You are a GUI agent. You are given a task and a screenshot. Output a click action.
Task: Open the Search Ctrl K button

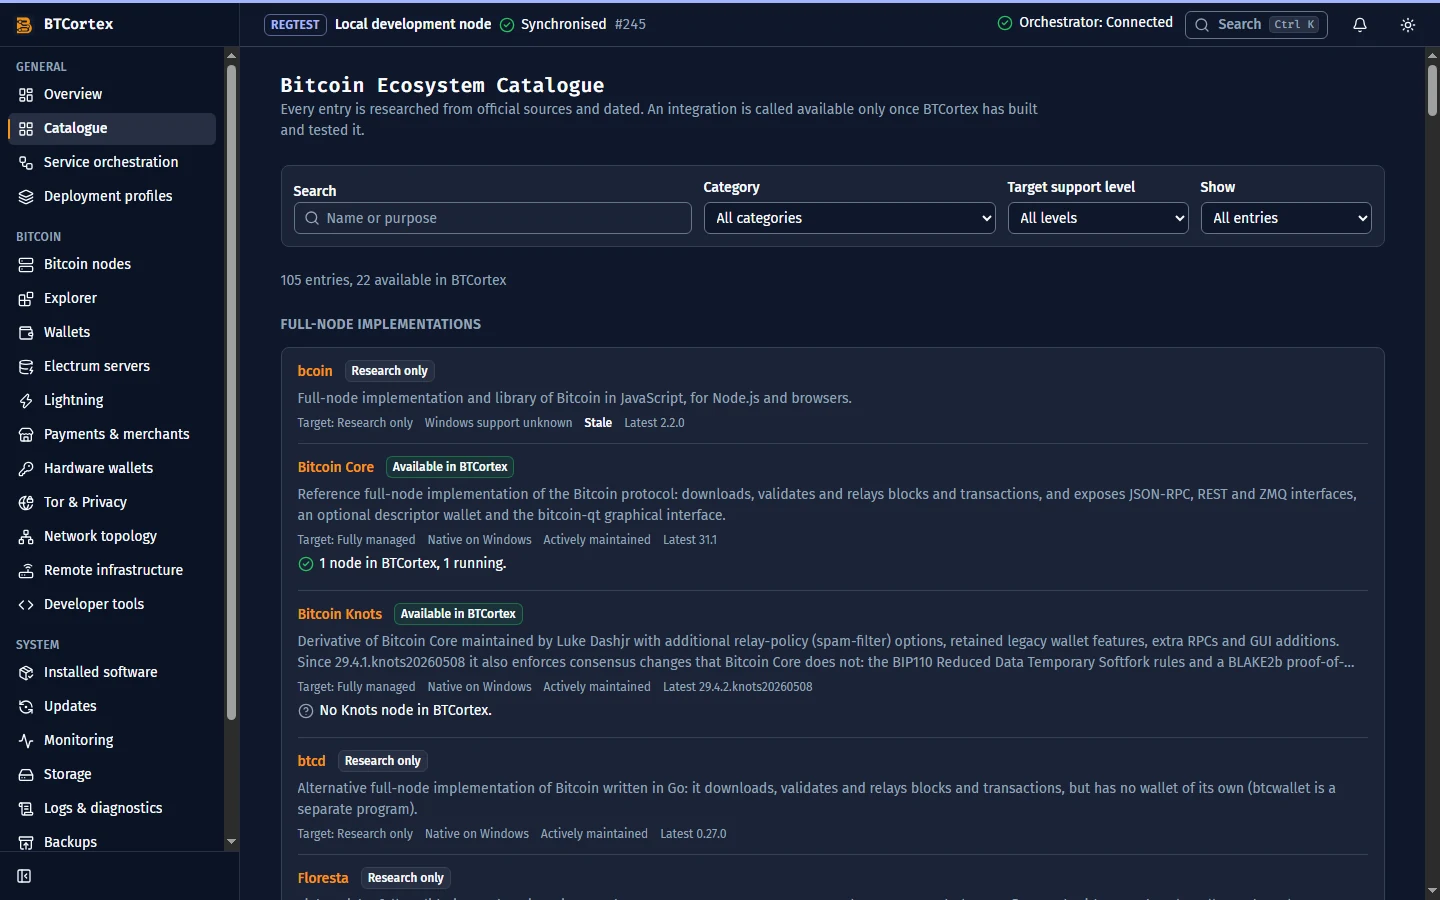pyautogui.click(x=1256, y=25)
